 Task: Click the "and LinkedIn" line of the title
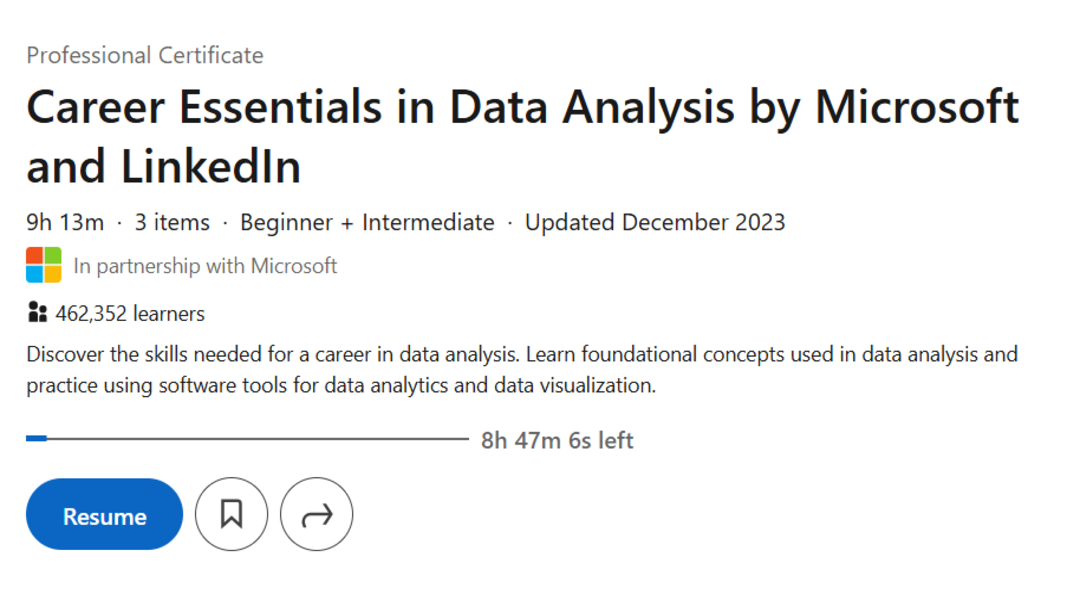164,167
